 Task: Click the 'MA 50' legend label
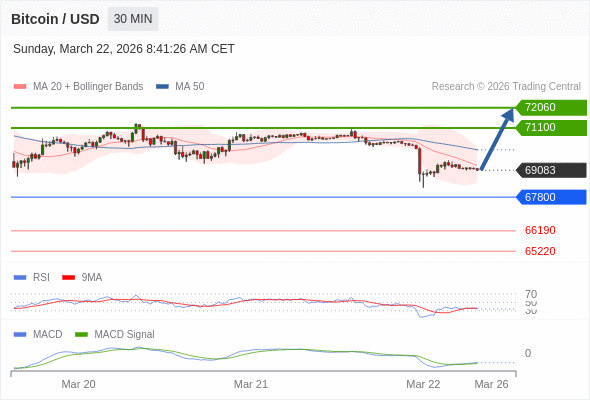(x=190, y=87)
